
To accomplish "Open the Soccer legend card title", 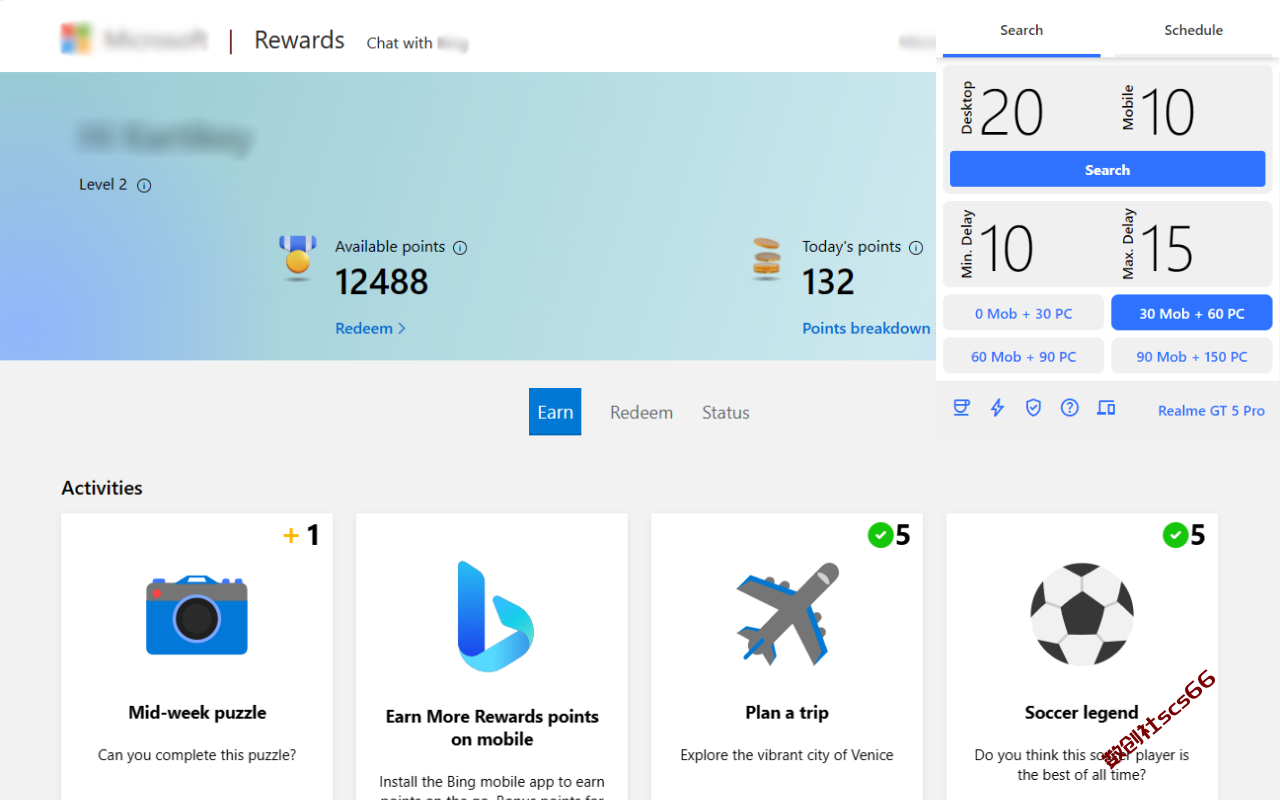I will click(1081, 713).
